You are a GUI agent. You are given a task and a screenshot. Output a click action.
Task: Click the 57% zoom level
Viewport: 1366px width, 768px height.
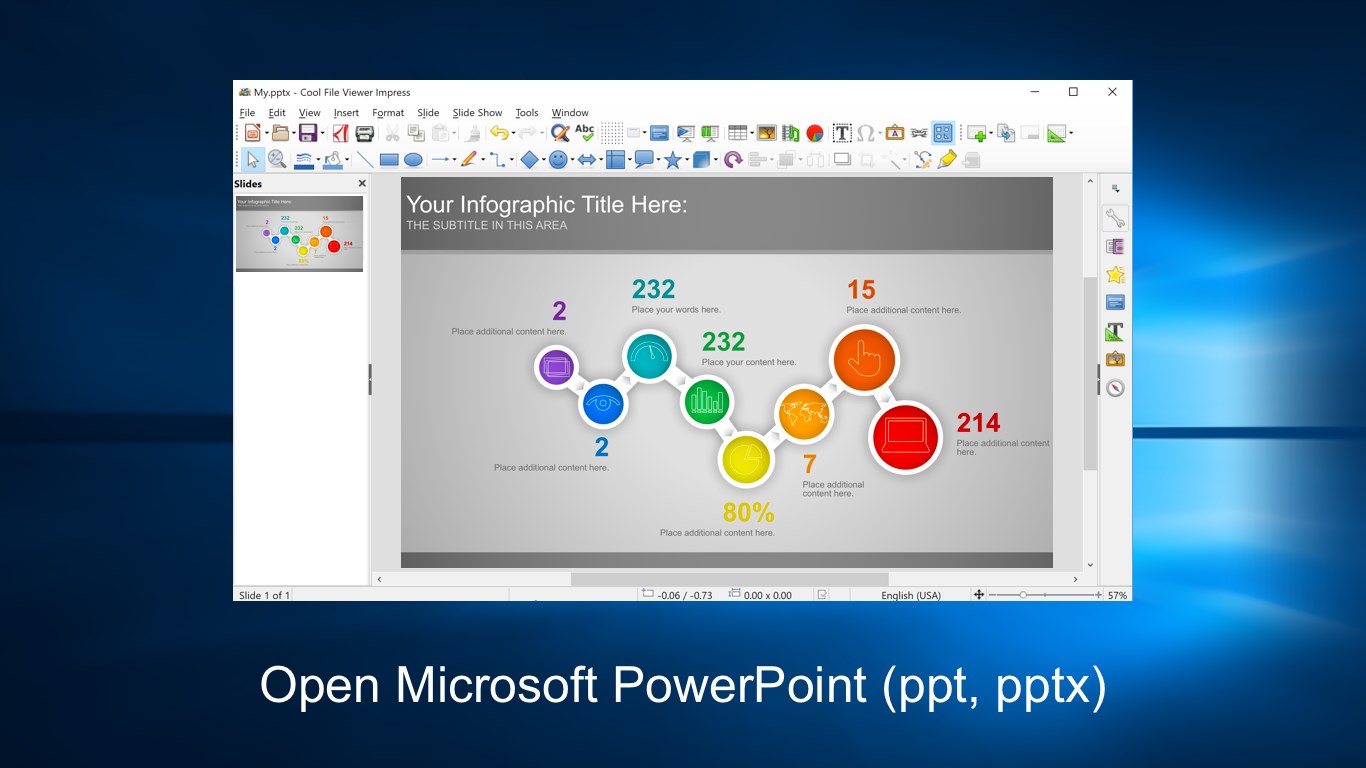click(1117, 595)
